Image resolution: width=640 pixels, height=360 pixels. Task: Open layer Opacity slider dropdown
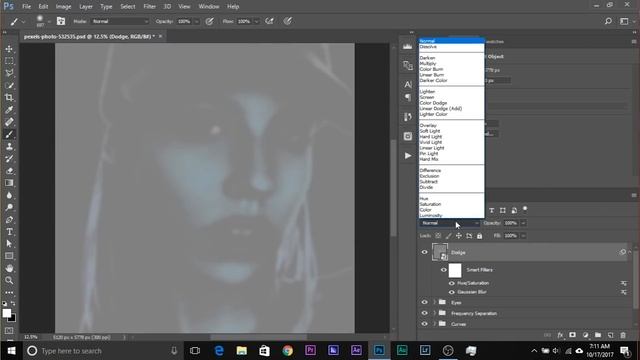pos(523,223)
